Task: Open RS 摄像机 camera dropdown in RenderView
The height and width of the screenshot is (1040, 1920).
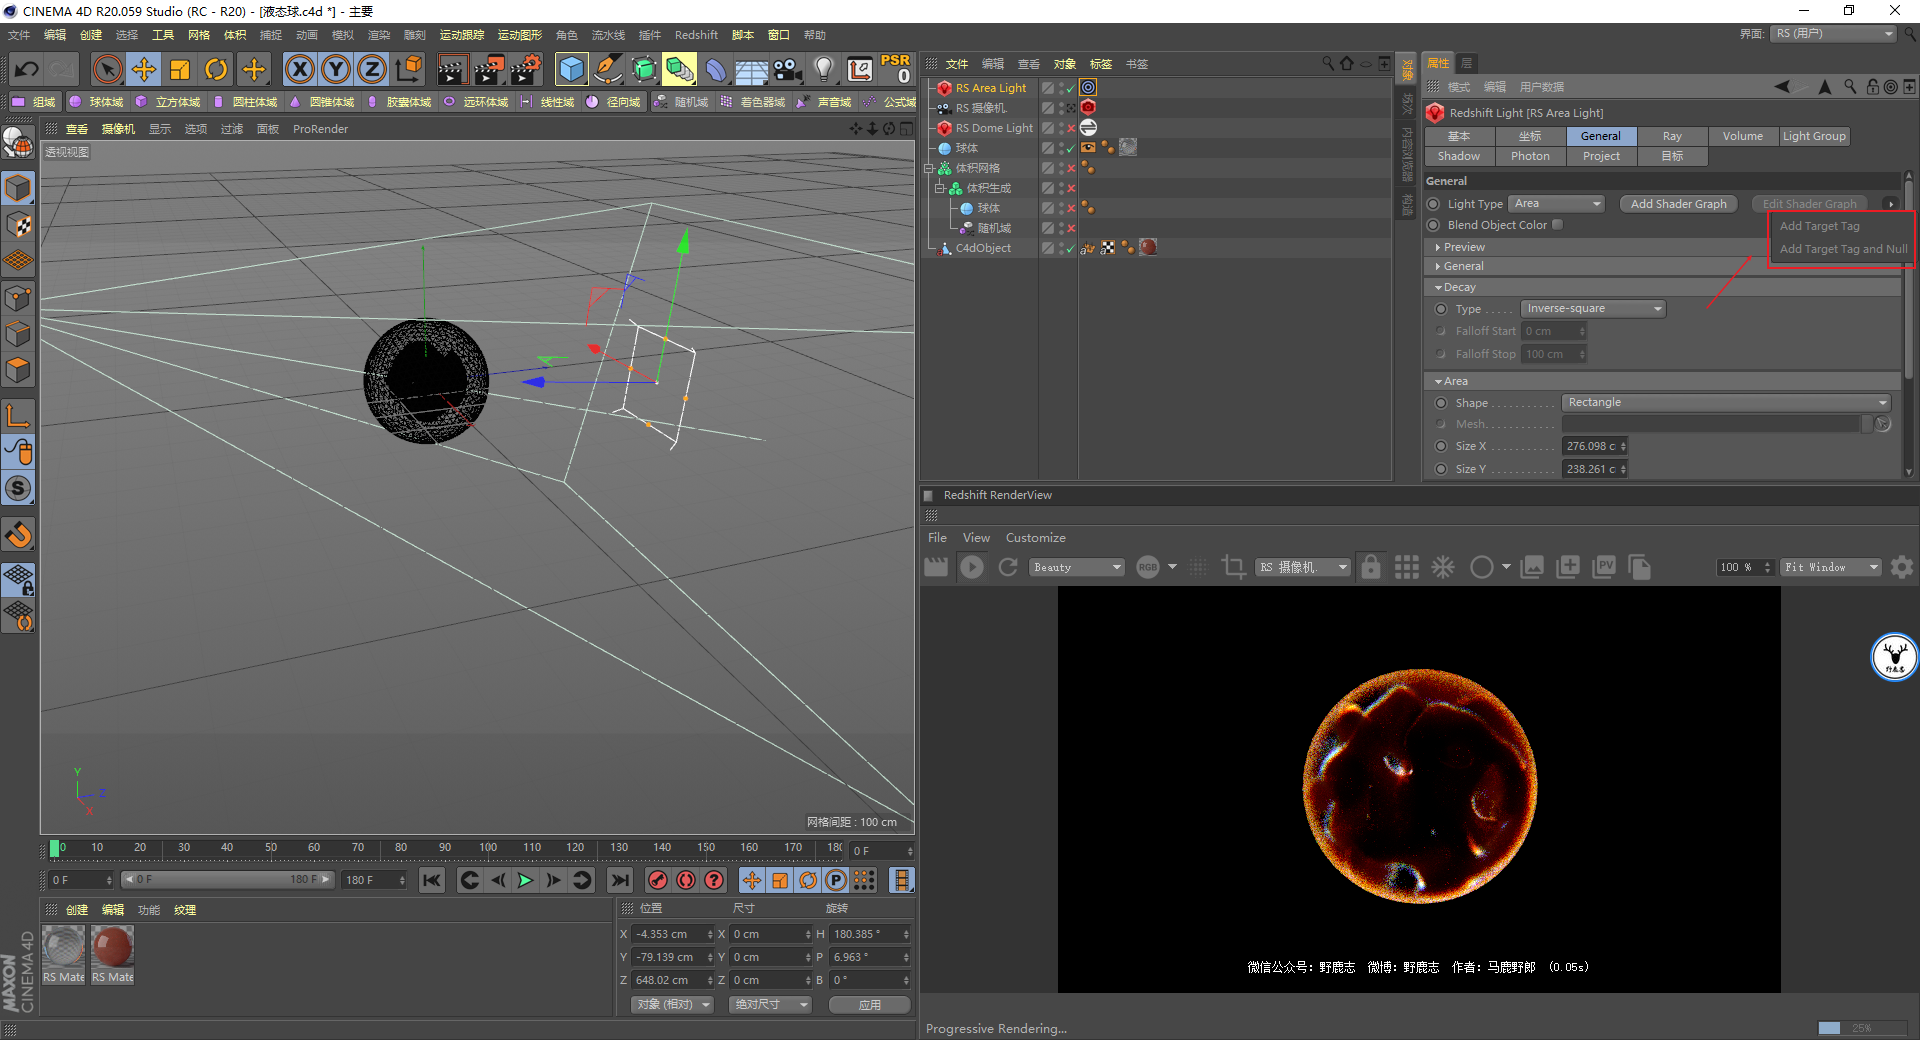Action: coord(1304,567)
